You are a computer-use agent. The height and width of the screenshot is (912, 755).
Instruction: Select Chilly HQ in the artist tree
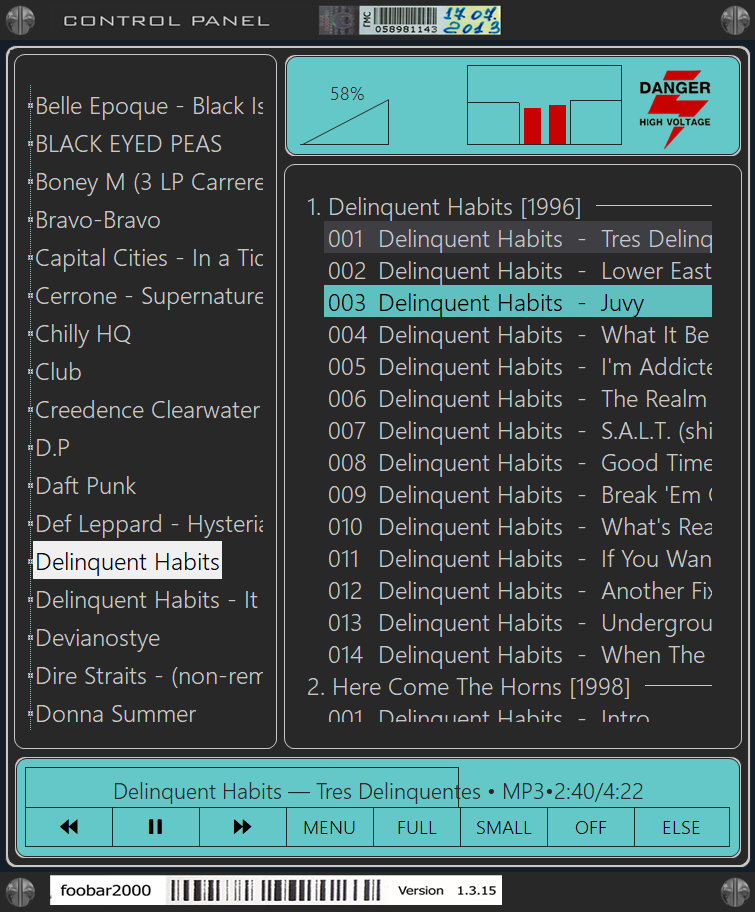click(x=83, y=334)
